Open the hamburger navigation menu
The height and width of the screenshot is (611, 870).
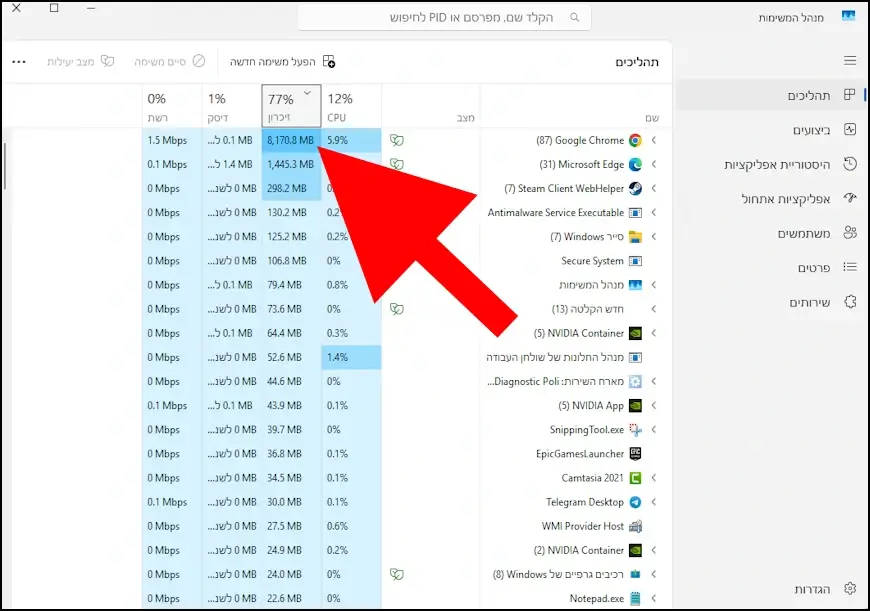tap(850, 60)
